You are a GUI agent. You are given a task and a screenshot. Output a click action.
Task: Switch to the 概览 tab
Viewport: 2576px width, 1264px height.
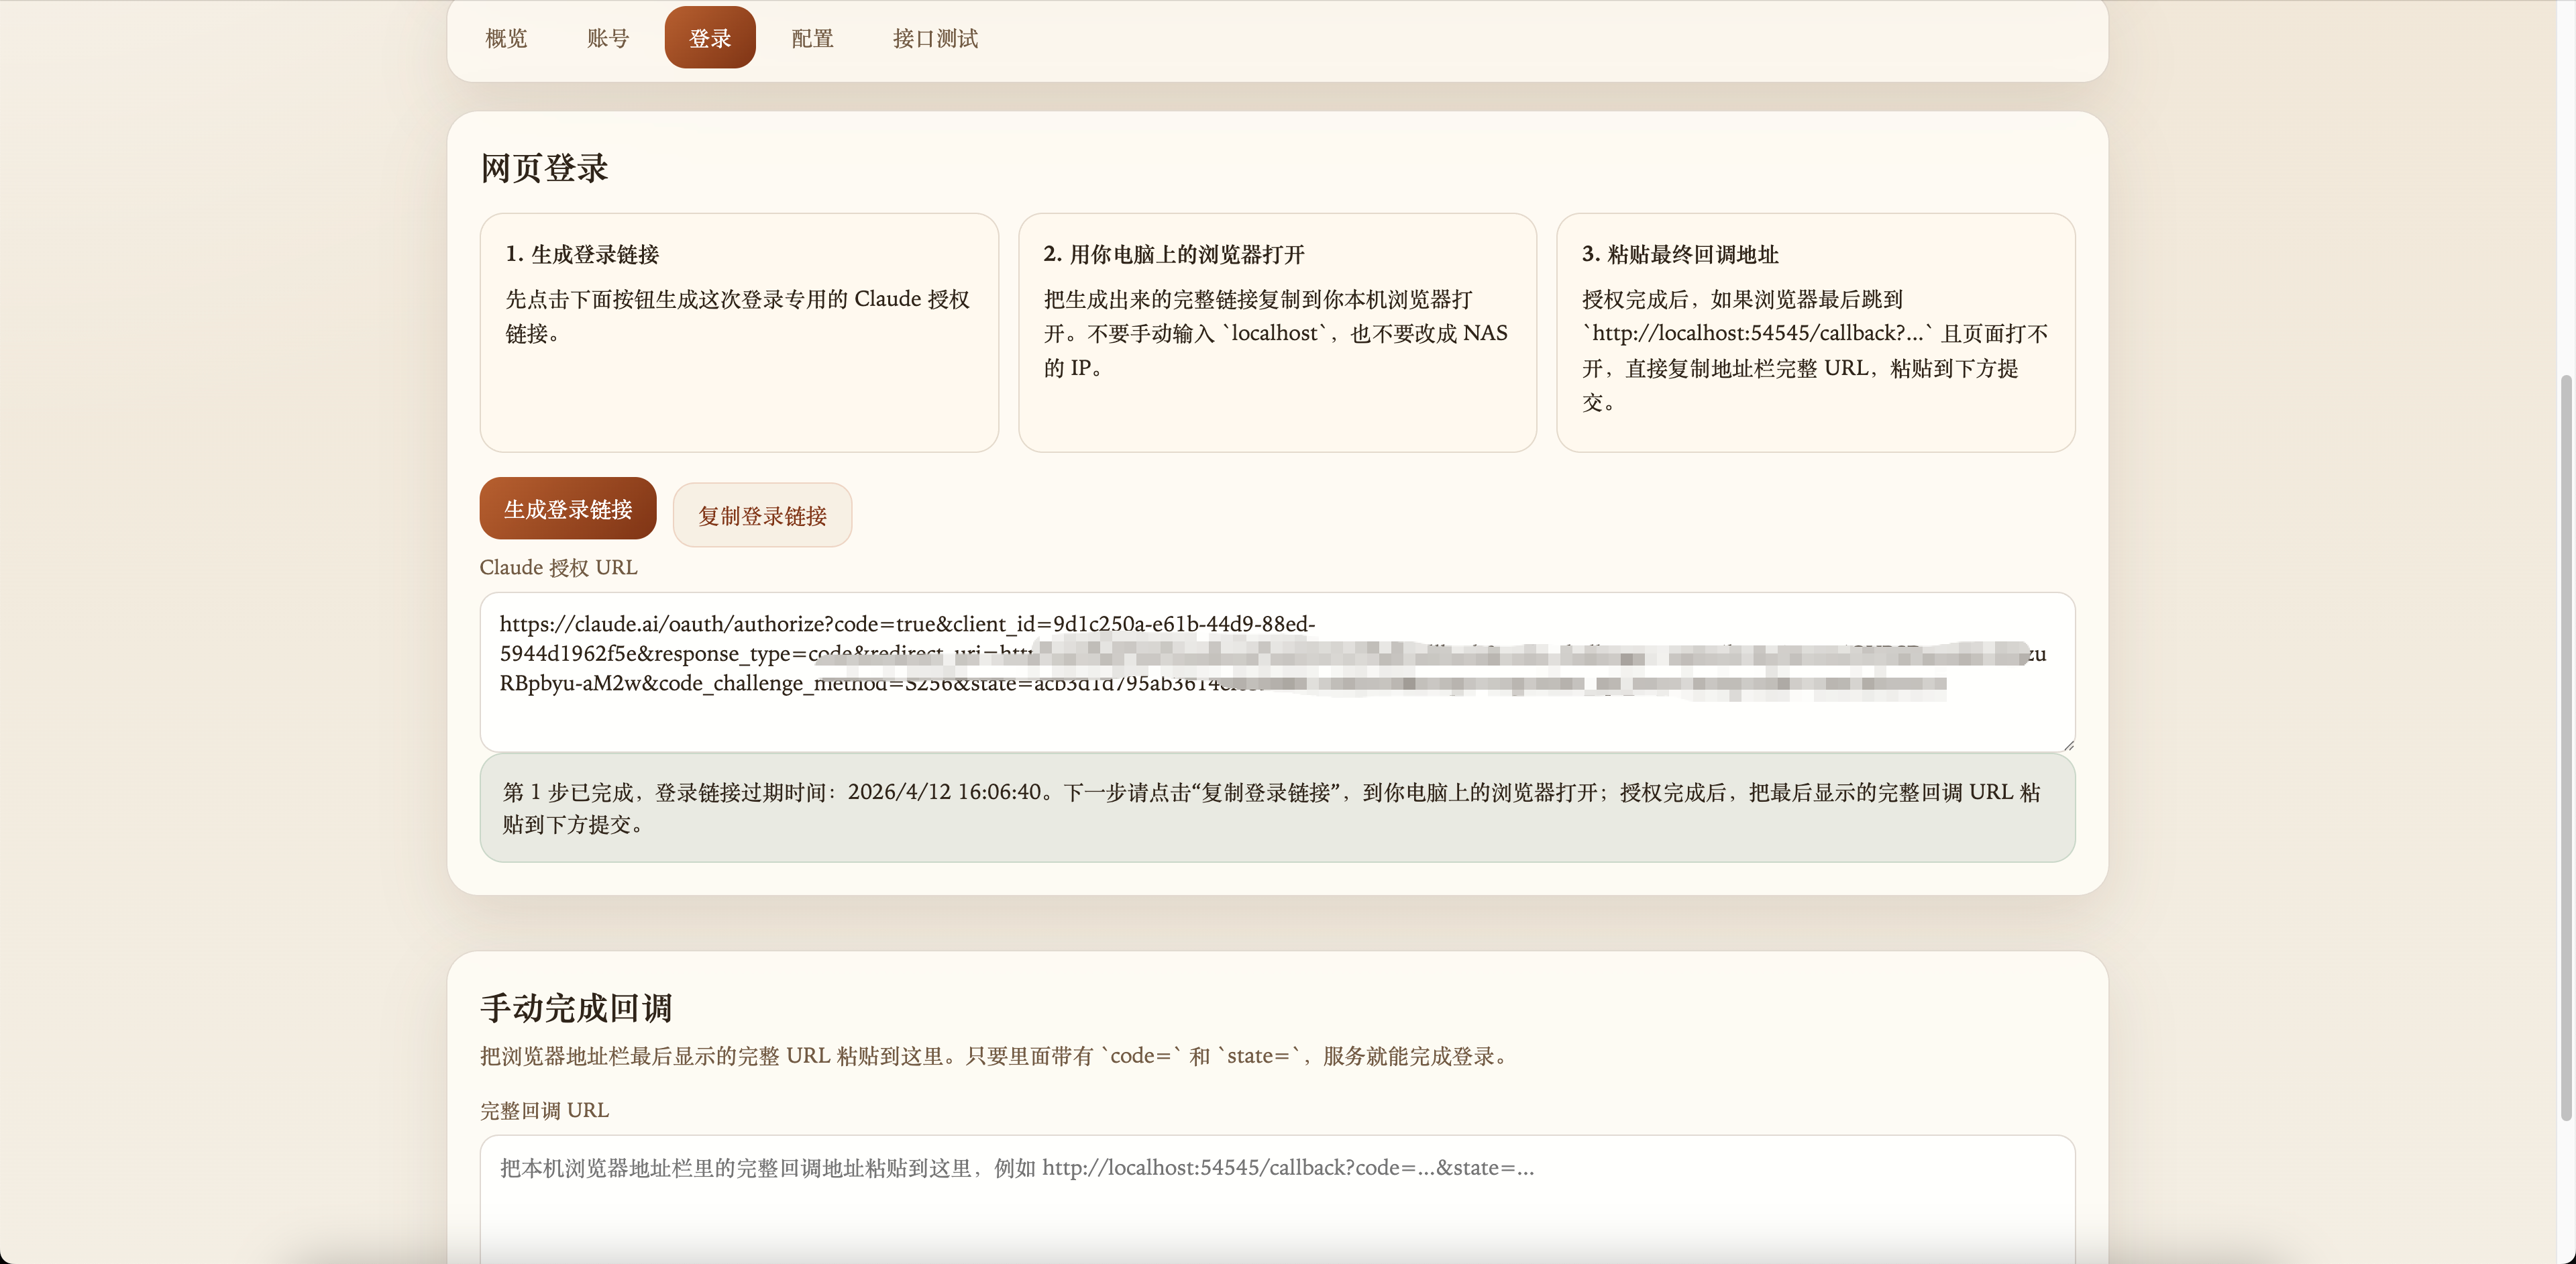tap(506, 38)
